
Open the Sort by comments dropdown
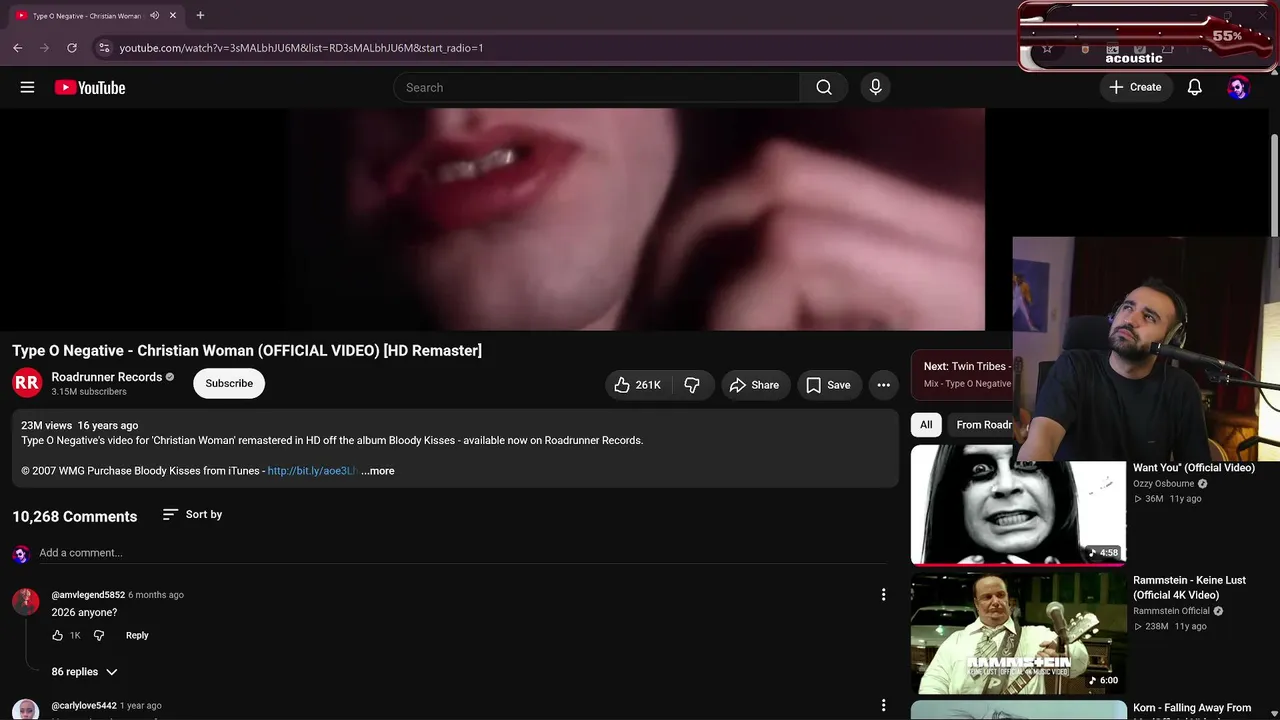(192, 514)
